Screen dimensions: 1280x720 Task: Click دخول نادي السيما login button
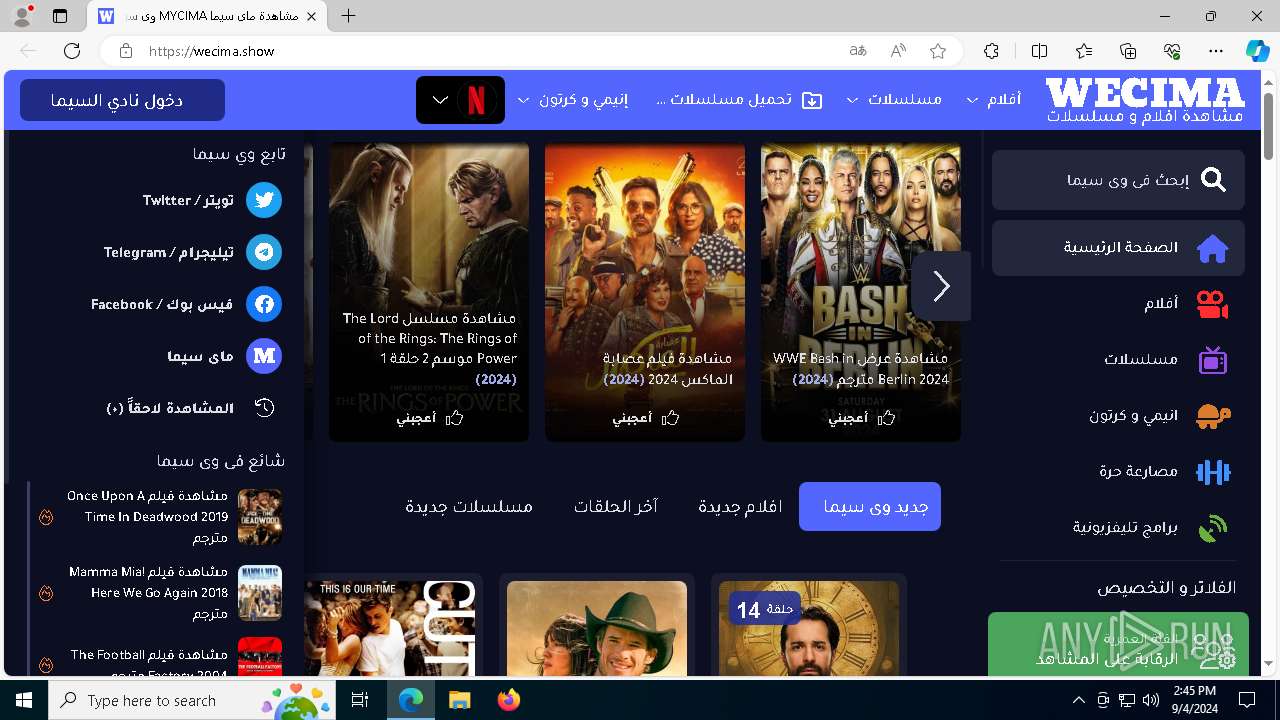coord(122,100)
